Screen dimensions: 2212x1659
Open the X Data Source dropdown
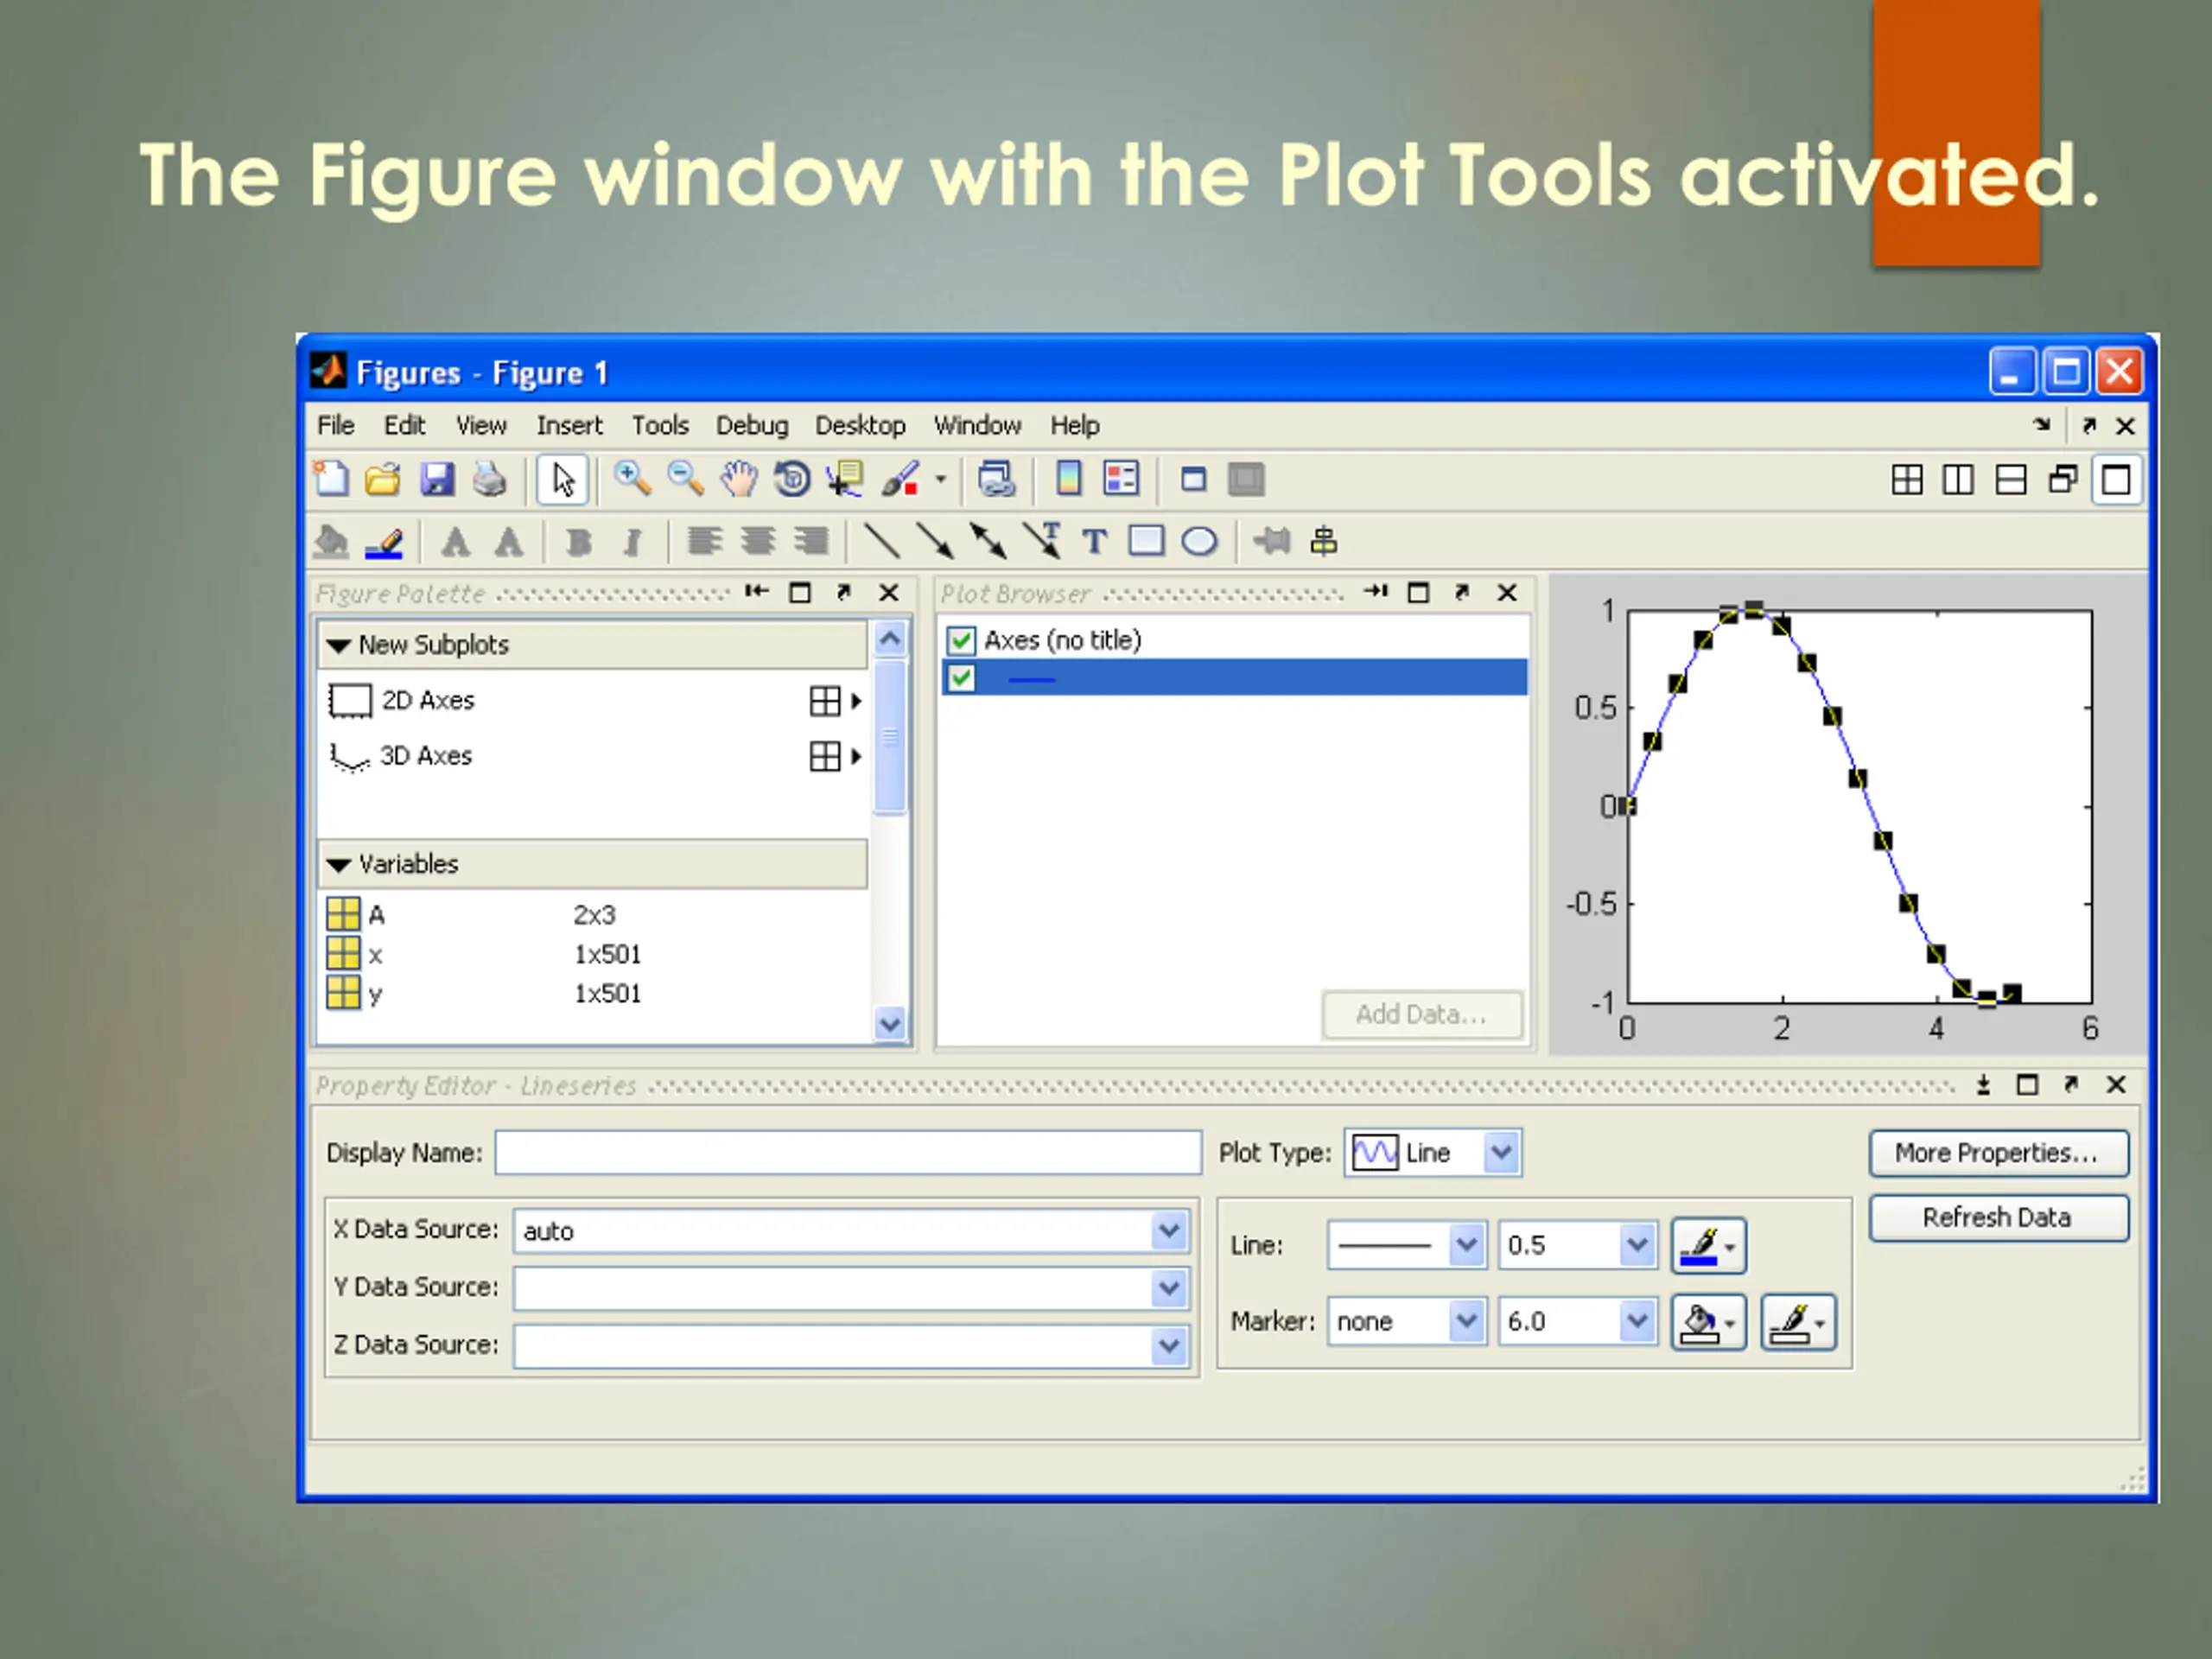pyautogui.click(x=1168, y=1231)
